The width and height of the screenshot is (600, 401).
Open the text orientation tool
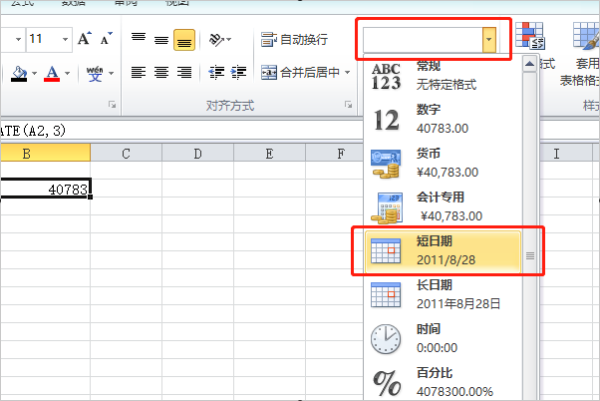pos(215,39)
